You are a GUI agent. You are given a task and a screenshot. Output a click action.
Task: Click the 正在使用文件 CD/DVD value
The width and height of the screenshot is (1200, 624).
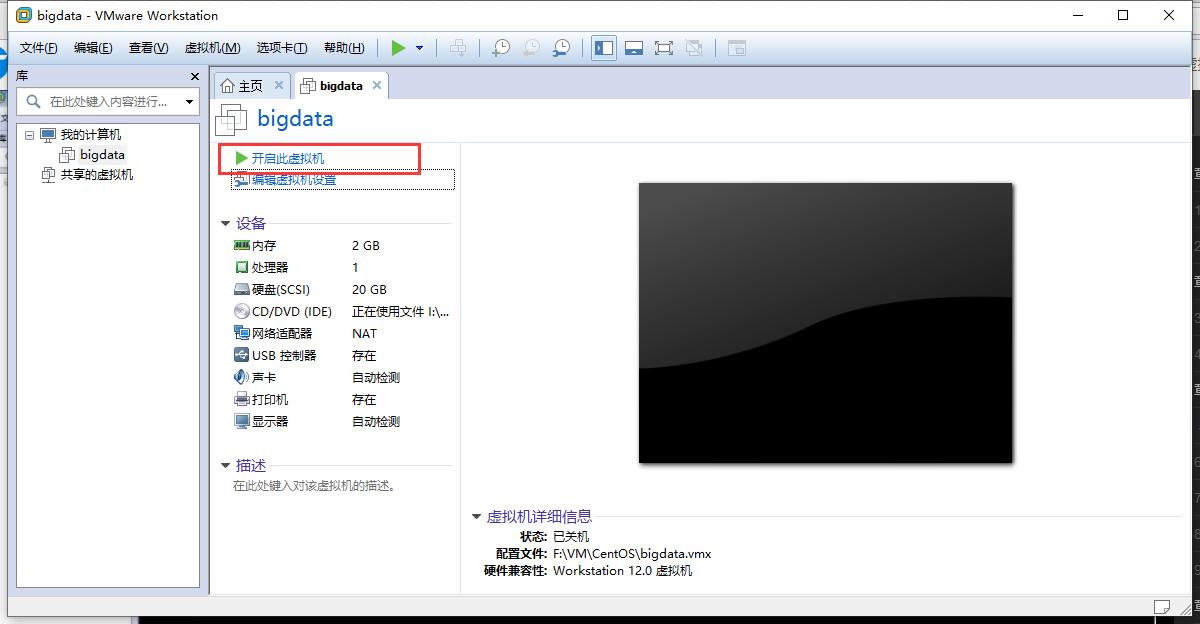(x=401, y=311)
